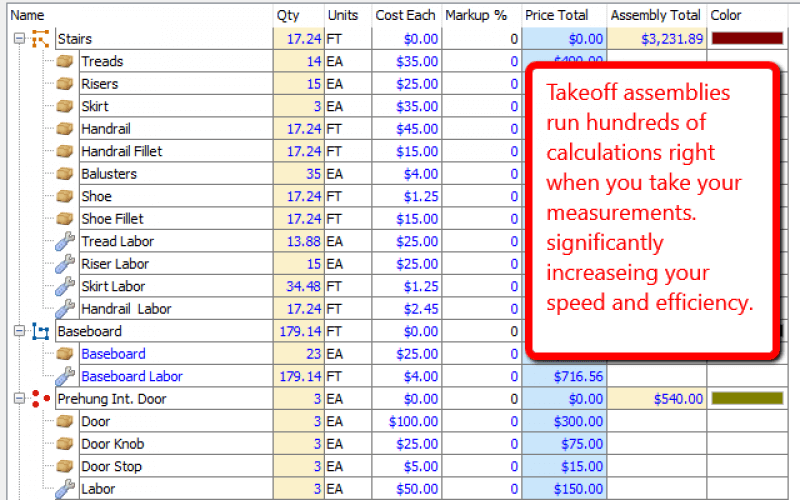This screenshot has height=500, width=800.
Task: Click the Handrail Labor wrench icon
Action: coord(65,309)
